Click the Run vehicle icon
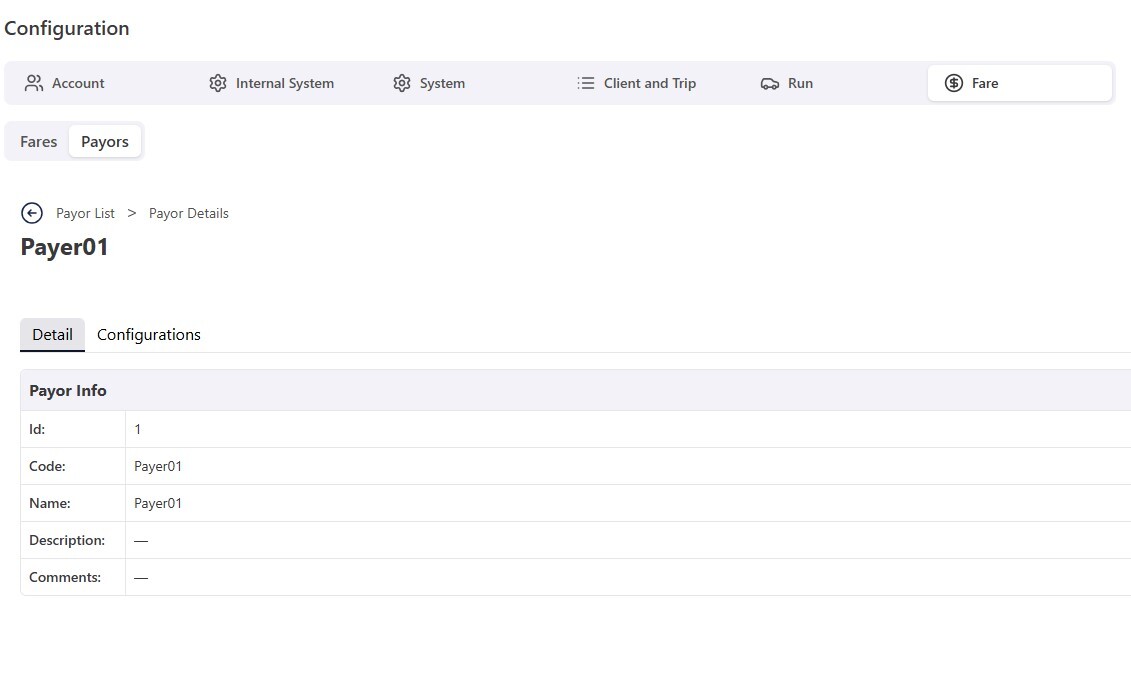This screenshot has height=676, width=1131. click(770, 83)
